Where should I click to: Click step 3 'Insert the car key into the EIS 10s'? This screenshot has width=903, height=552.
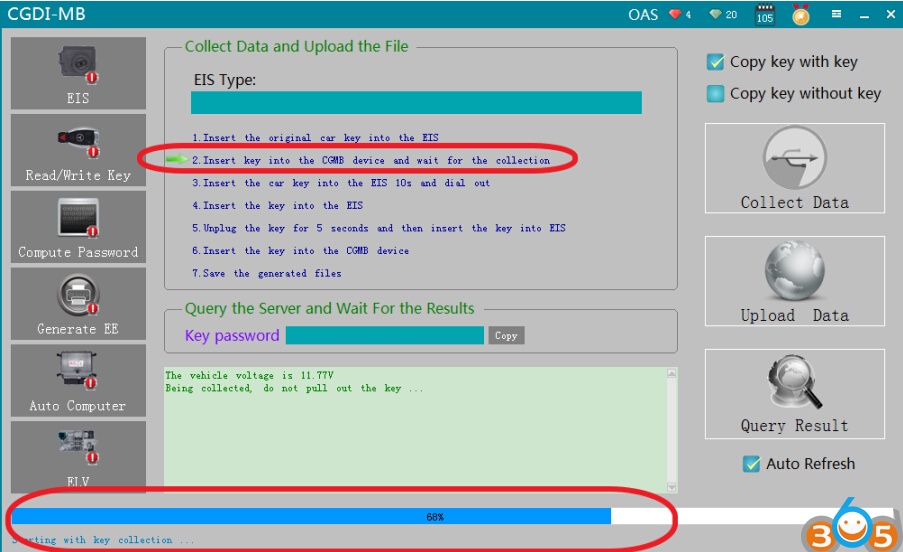[341, 182]
